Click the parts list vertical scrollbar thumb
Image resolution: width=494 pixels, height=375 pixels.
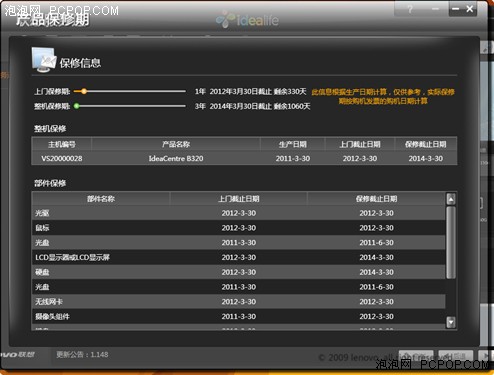point(451,242)
